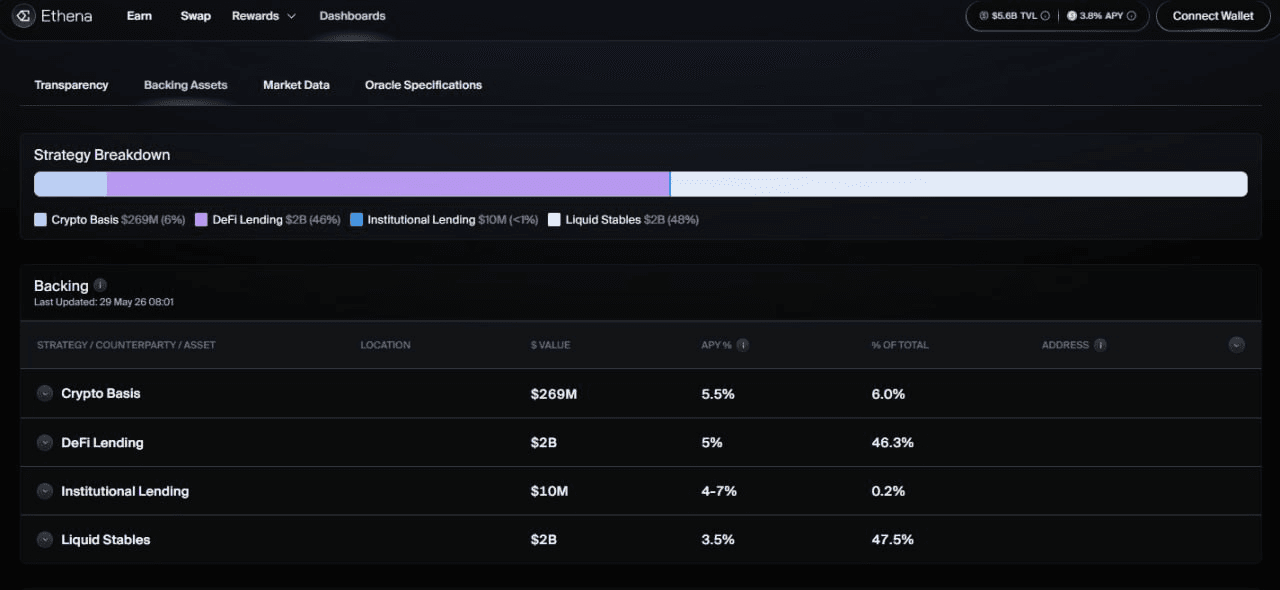Click the Strategy Breakdown heading
This screenshot has height=590, width=1280.
coord(102,155)
